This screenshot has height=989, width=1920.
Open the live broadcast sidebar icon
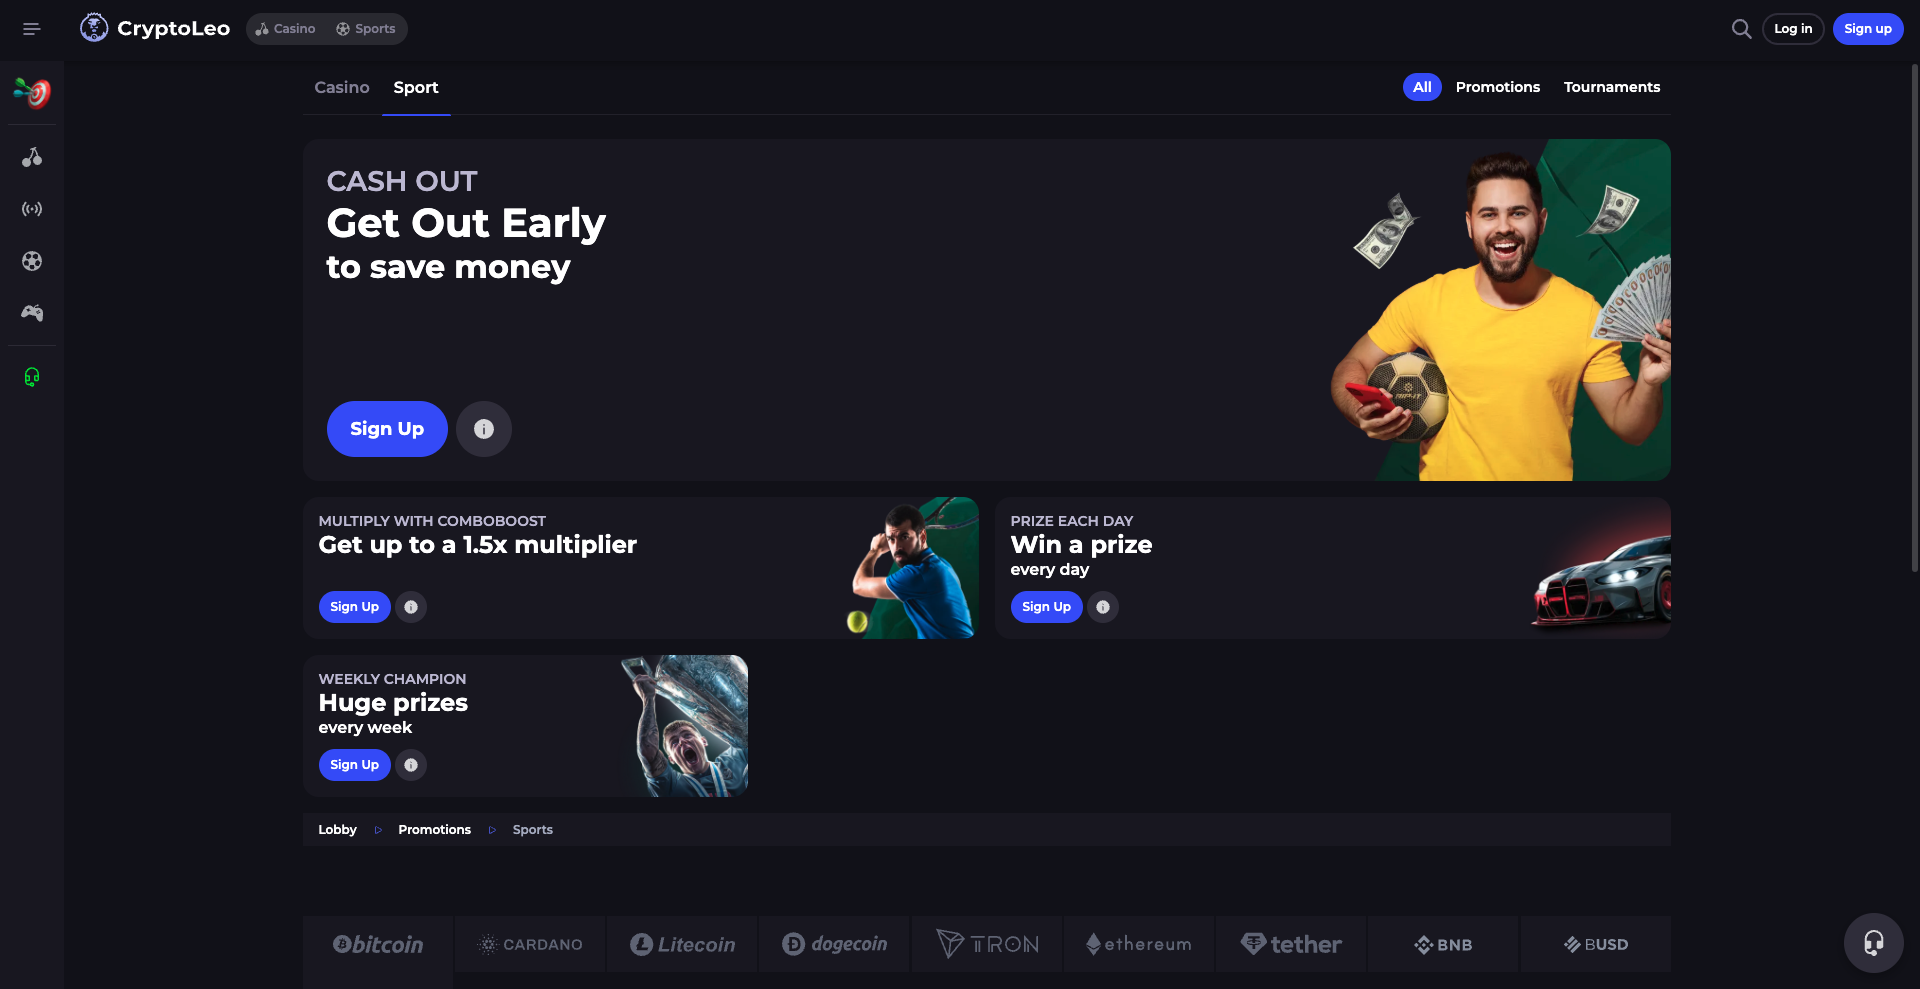tap(32, 209)
